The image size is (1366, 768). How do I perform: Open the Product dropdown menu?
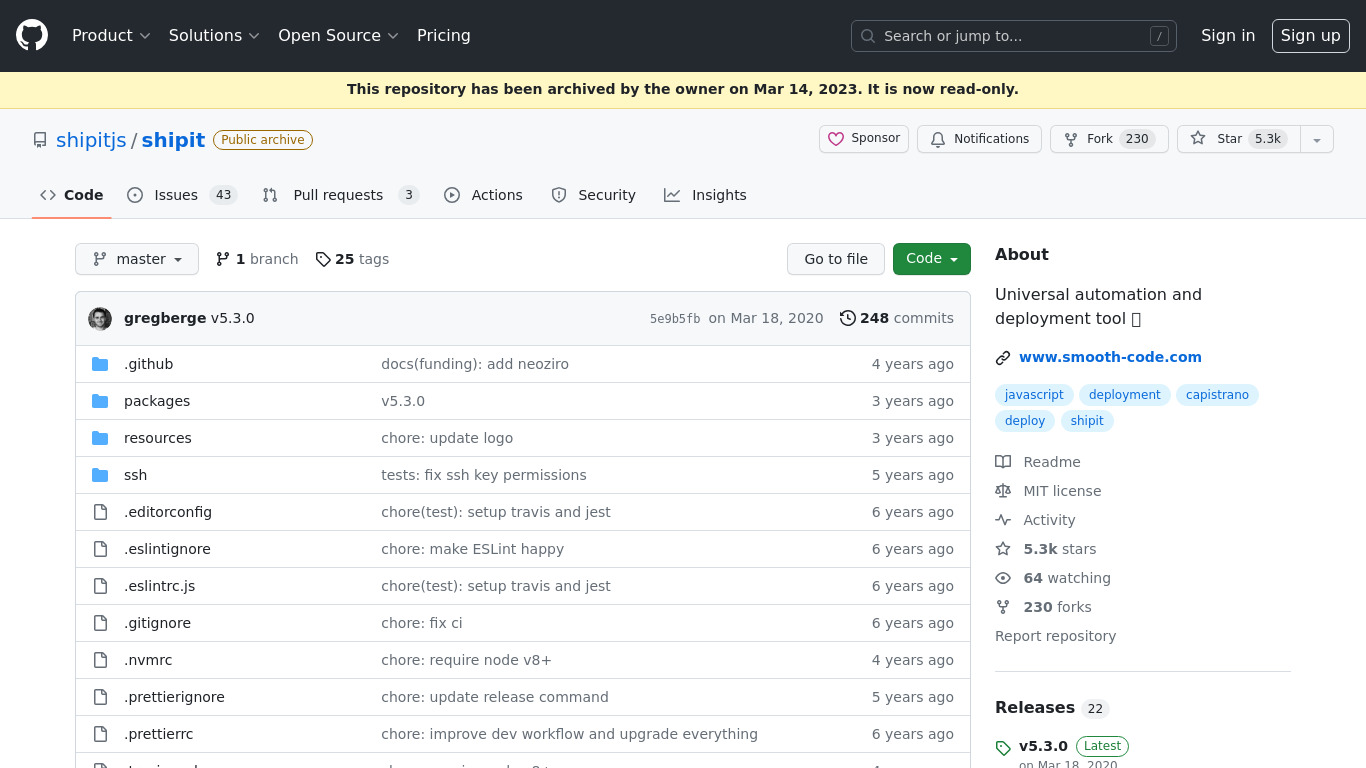[x=111, y=35]
